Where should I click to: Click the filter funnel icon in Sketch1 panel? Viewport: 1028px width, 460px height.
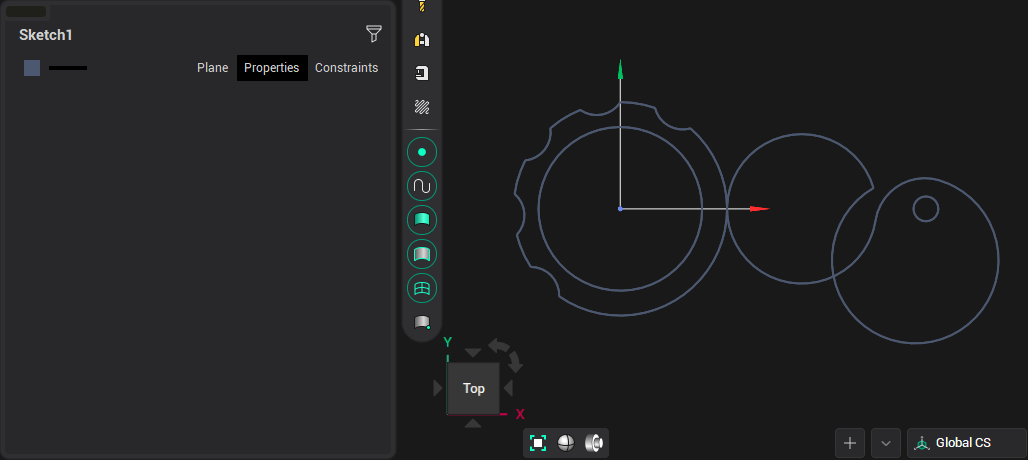tap(374, 34)
